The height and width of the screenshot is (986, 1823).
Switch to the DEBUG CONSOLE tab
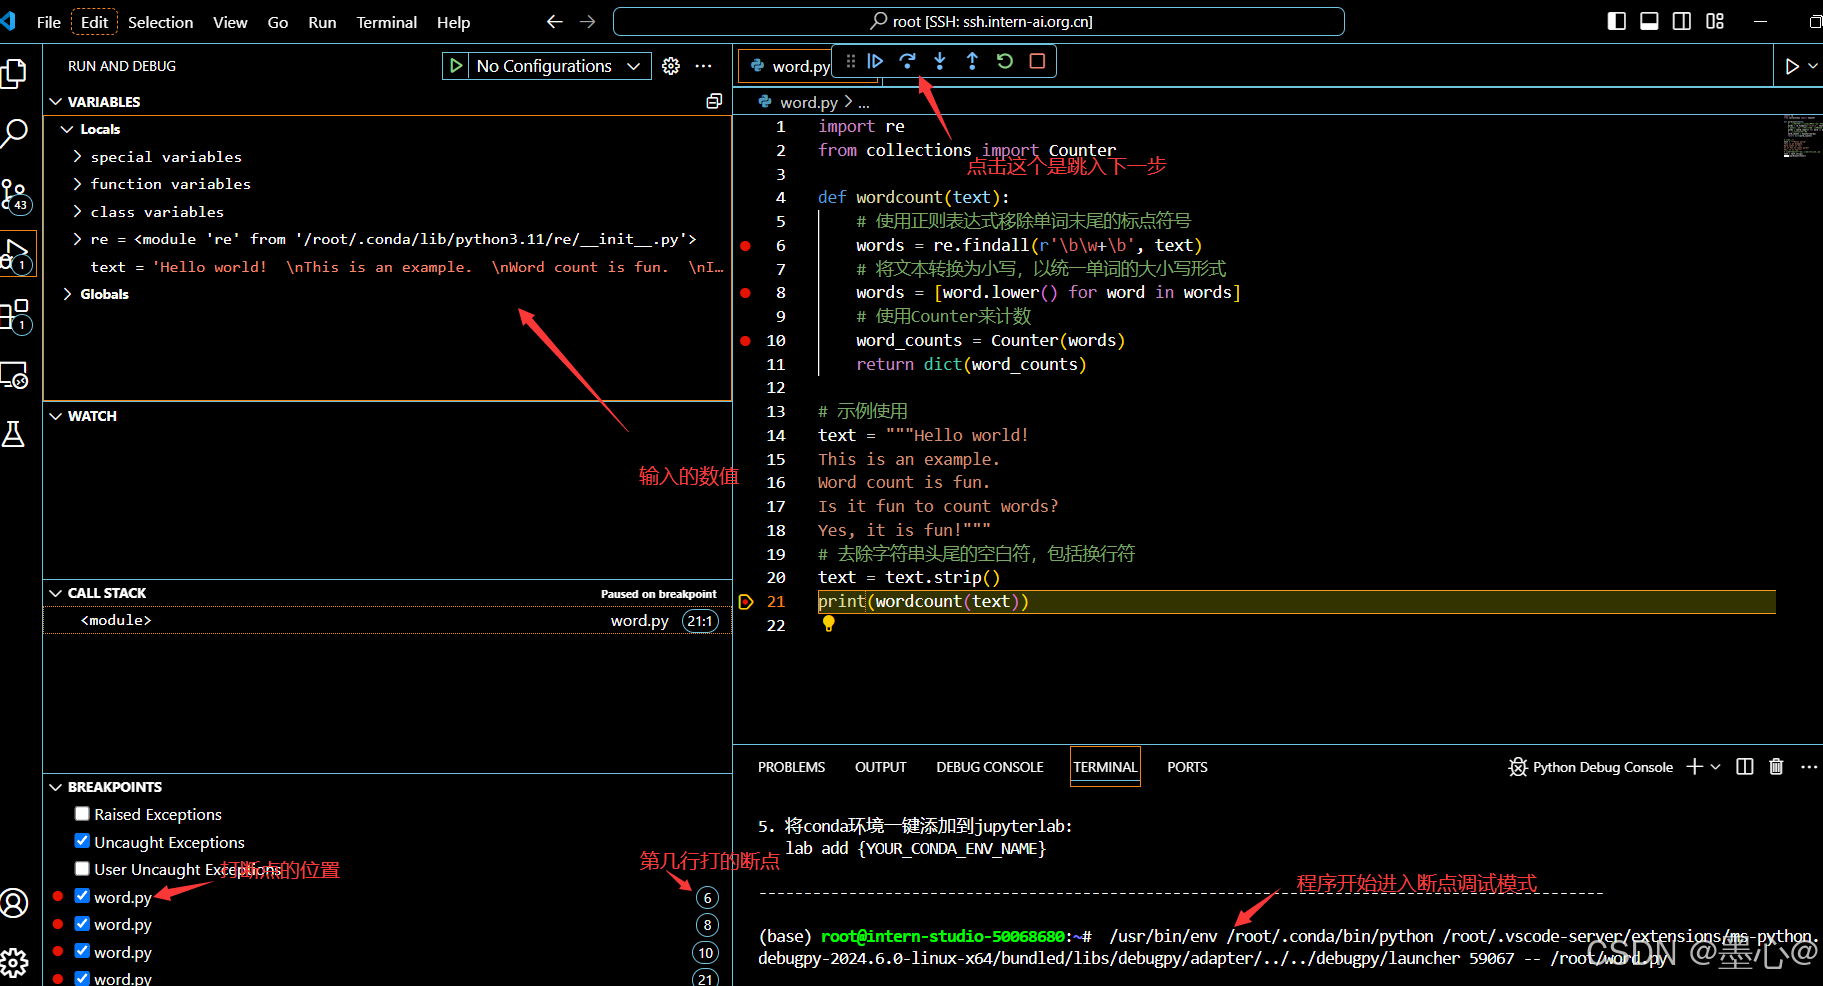tap(989, 766)
